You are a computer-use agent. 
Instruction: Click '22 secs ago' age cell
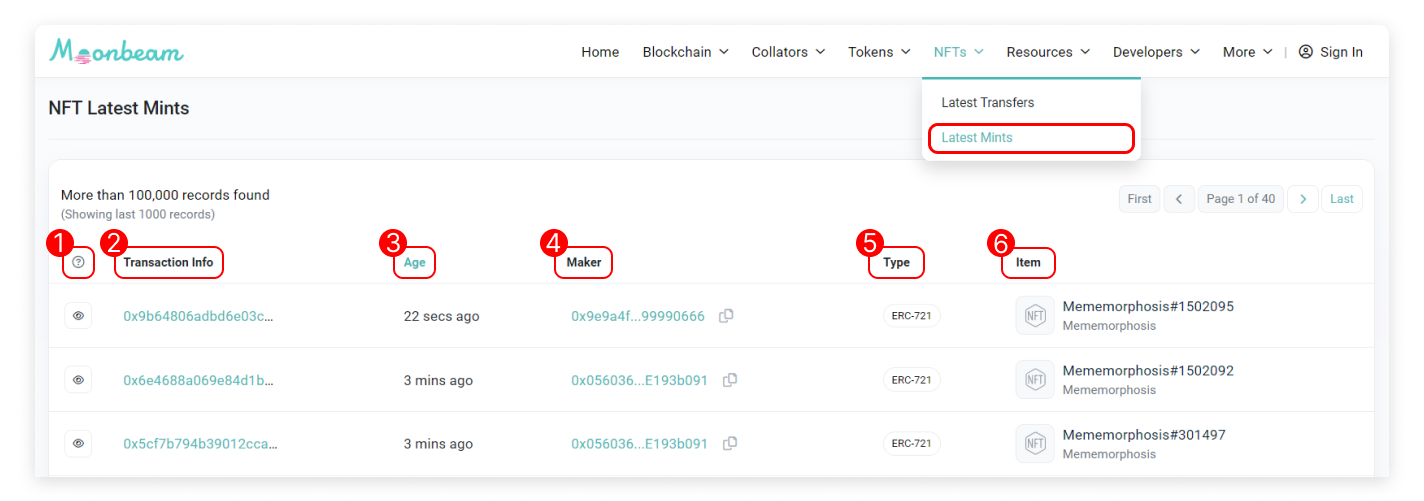point(441,316)
